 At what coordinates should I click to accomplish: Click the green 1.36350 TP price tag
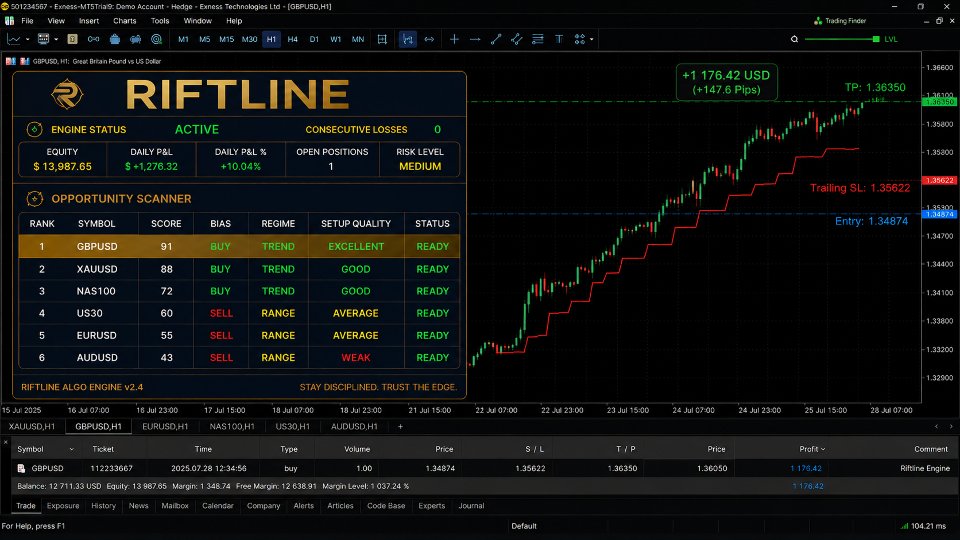940,102
